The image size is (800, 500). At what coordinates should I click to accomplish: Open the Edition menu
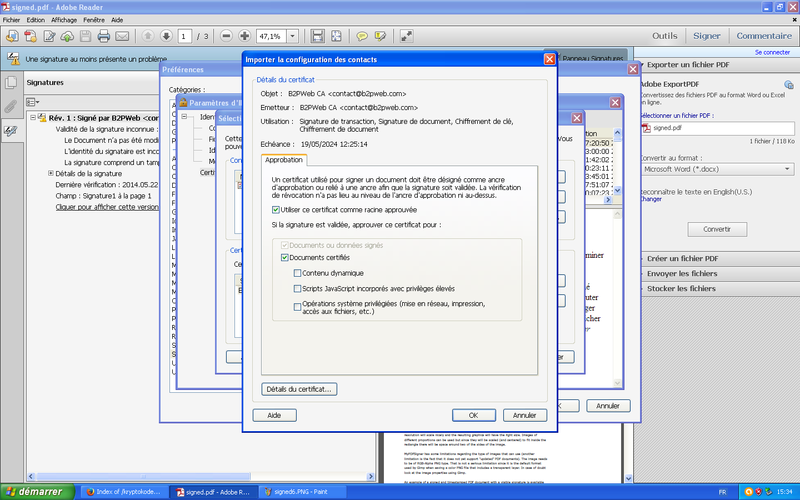click(36, 20)
